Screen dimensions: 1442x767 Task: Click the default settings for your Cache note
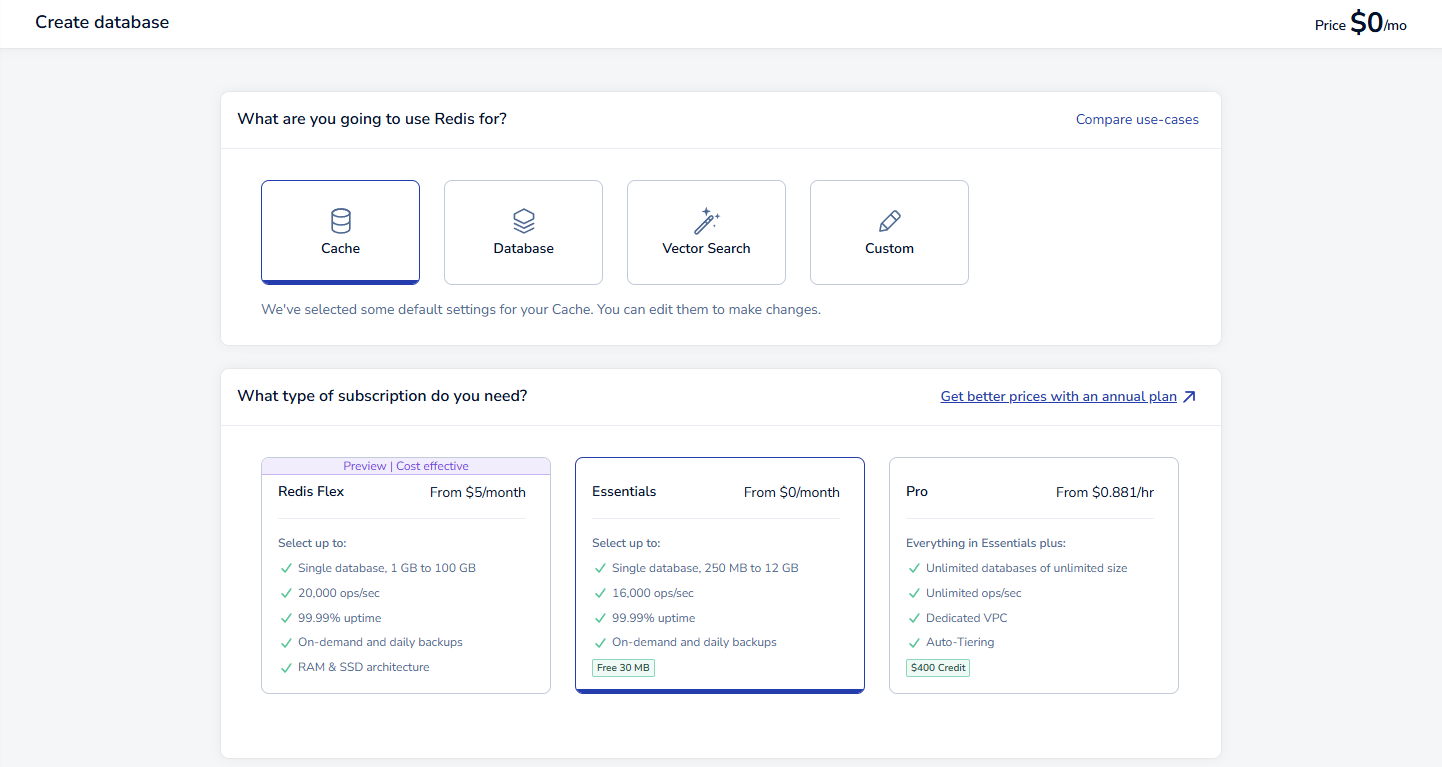[541, 310]
